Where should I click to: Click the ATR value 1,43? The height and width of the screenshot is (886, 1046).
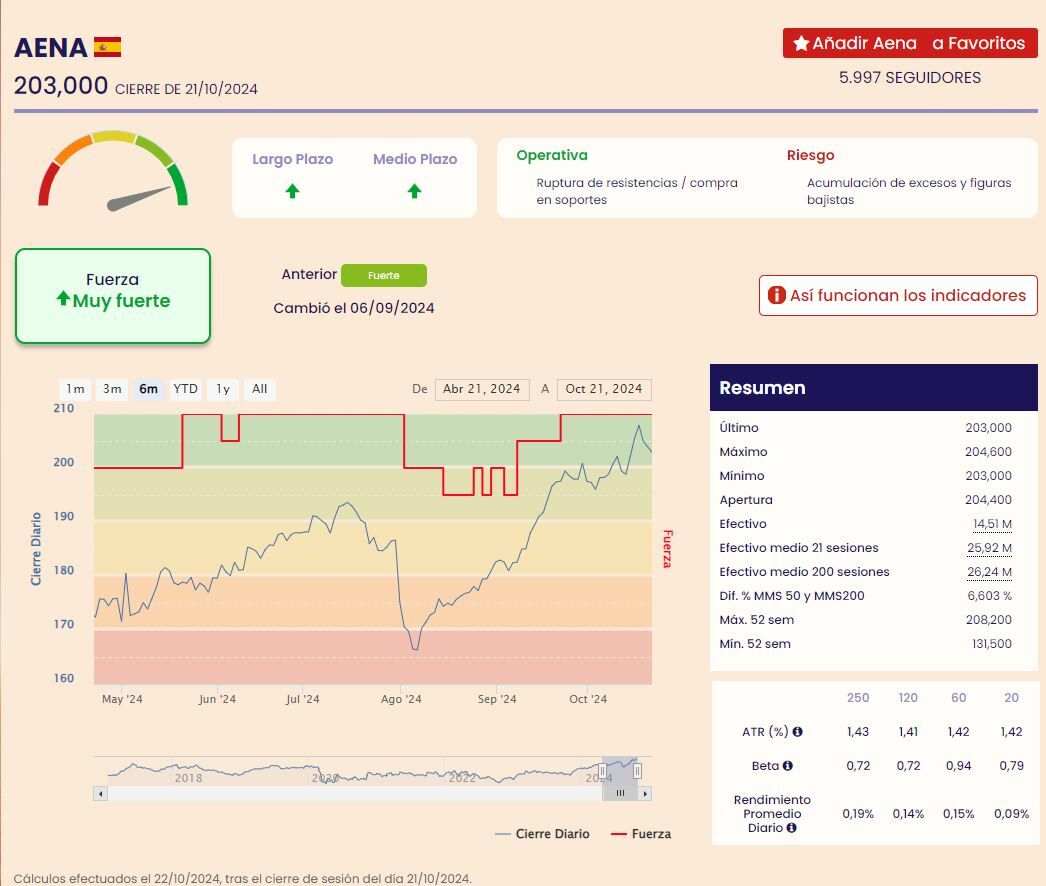point(858,732)
